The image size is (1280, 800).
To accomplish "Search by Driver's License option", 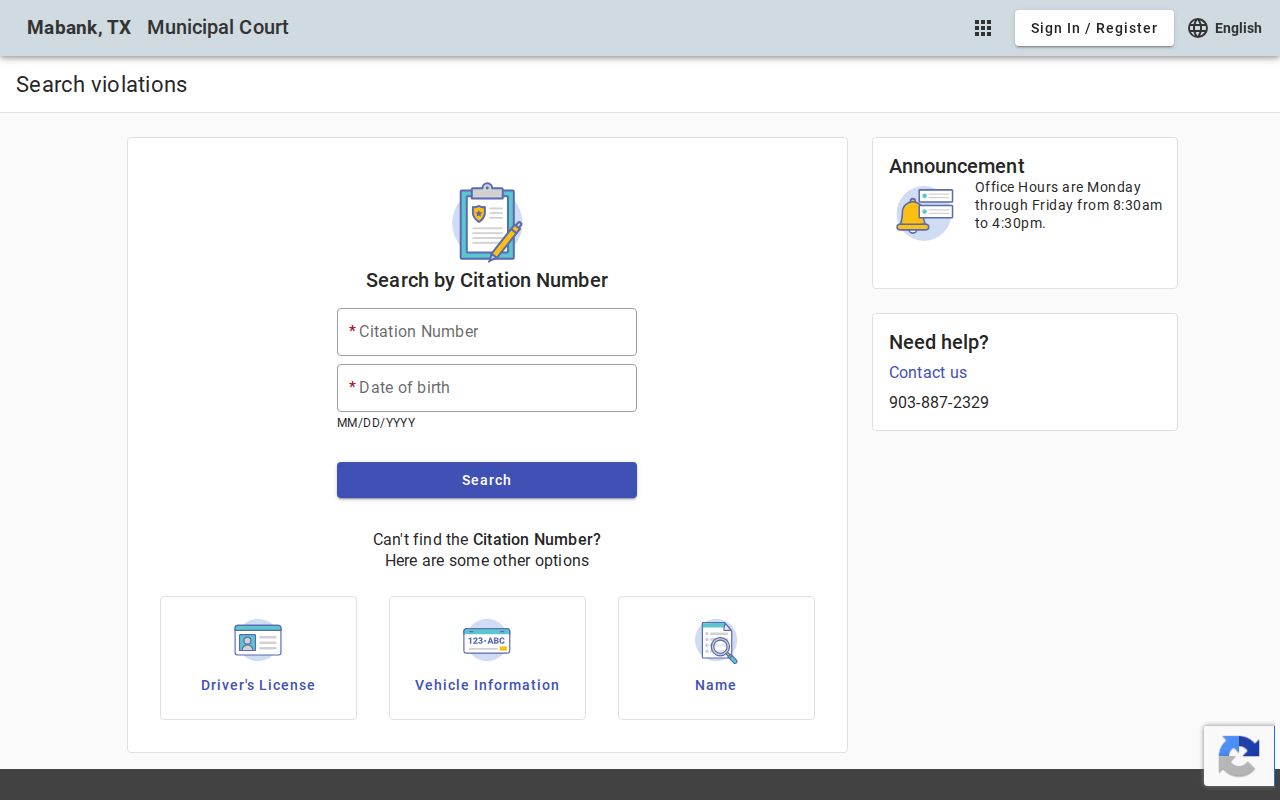I will [258, 658].
